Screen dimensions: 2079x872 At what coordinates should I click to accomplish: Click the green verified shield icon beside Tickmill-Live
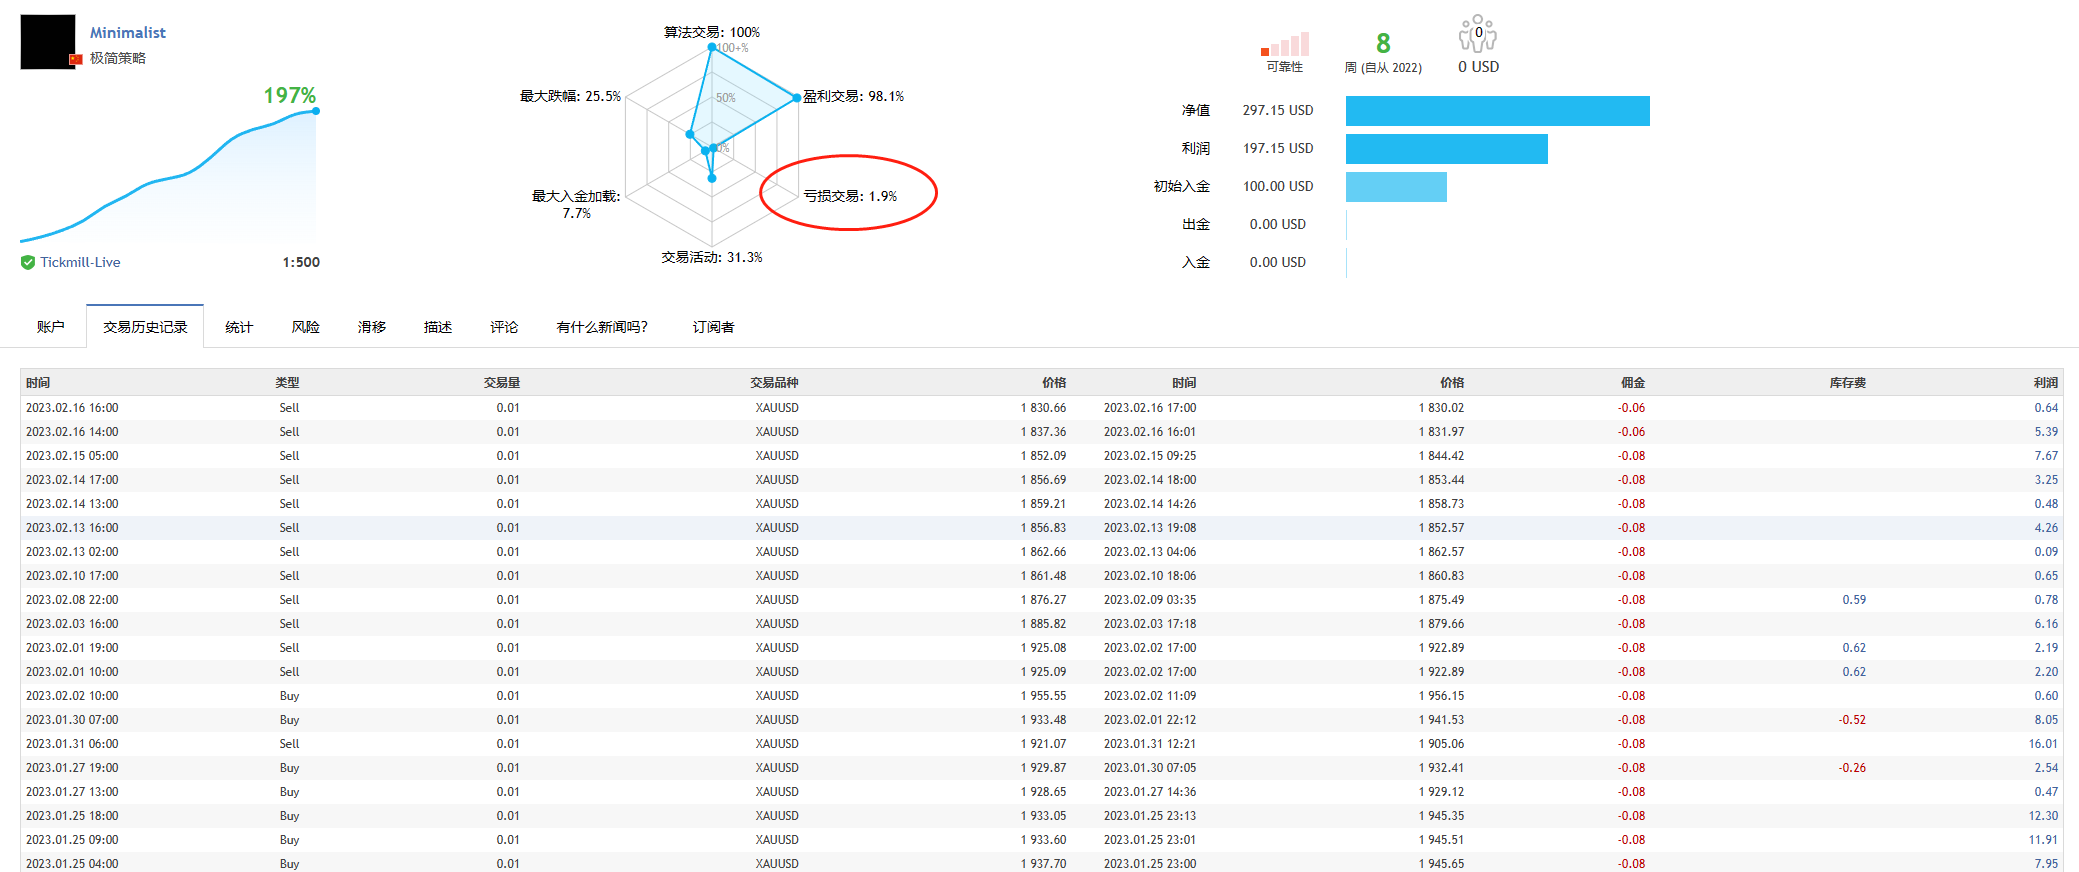(28, 262)
